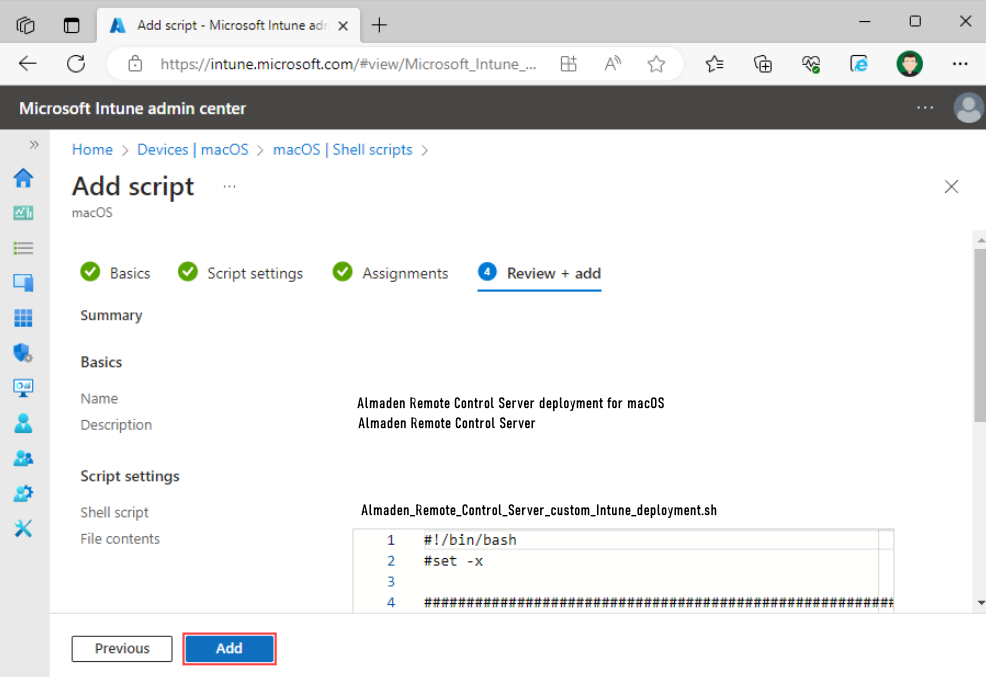Open Intune header more options ellipsis
Screen dimensions: 986x677
925,108
